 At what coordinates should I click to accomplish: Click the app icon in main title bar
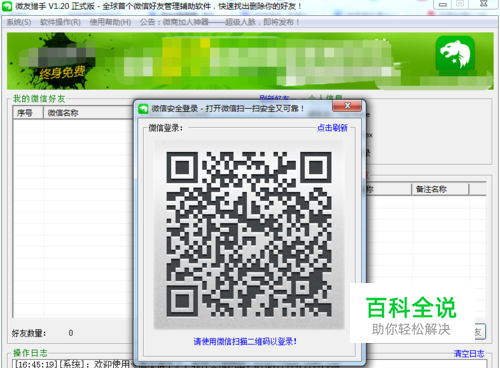pos(7,6)
